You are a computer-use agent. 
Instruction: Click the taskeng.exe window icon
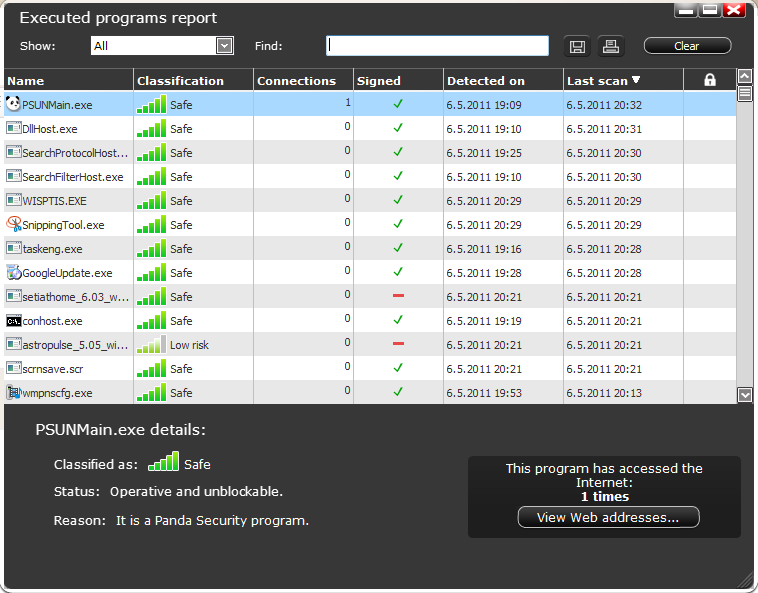(14, 248)
